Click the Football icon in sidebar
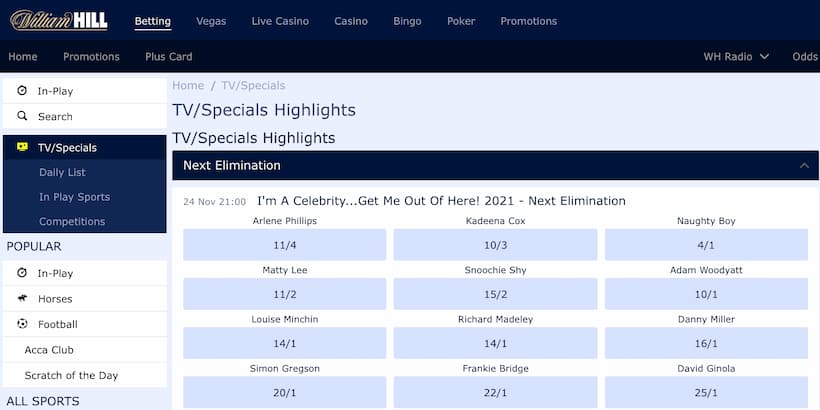Screen dimensions: 820x410 pyautogui.click(x=22, y=324)
